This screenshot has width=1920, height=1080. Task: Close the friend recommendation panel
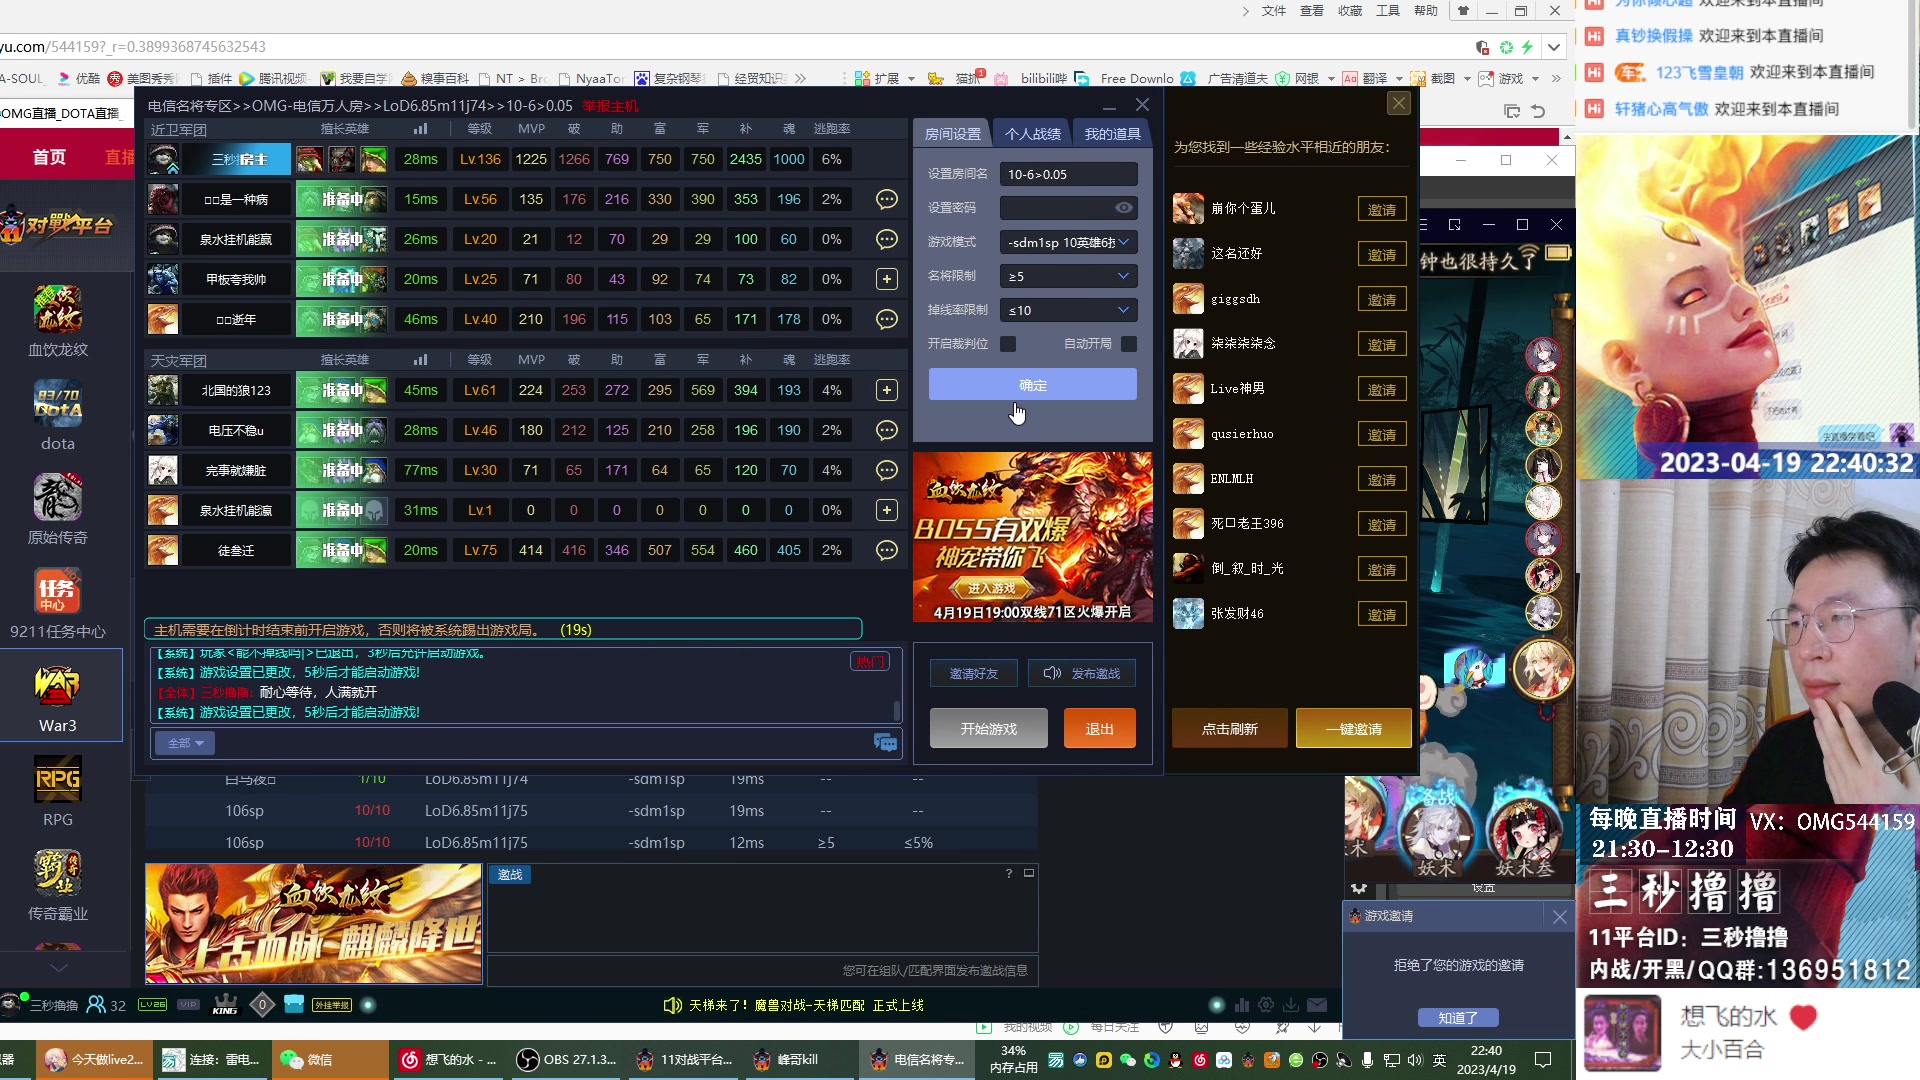coord(1398,103)
